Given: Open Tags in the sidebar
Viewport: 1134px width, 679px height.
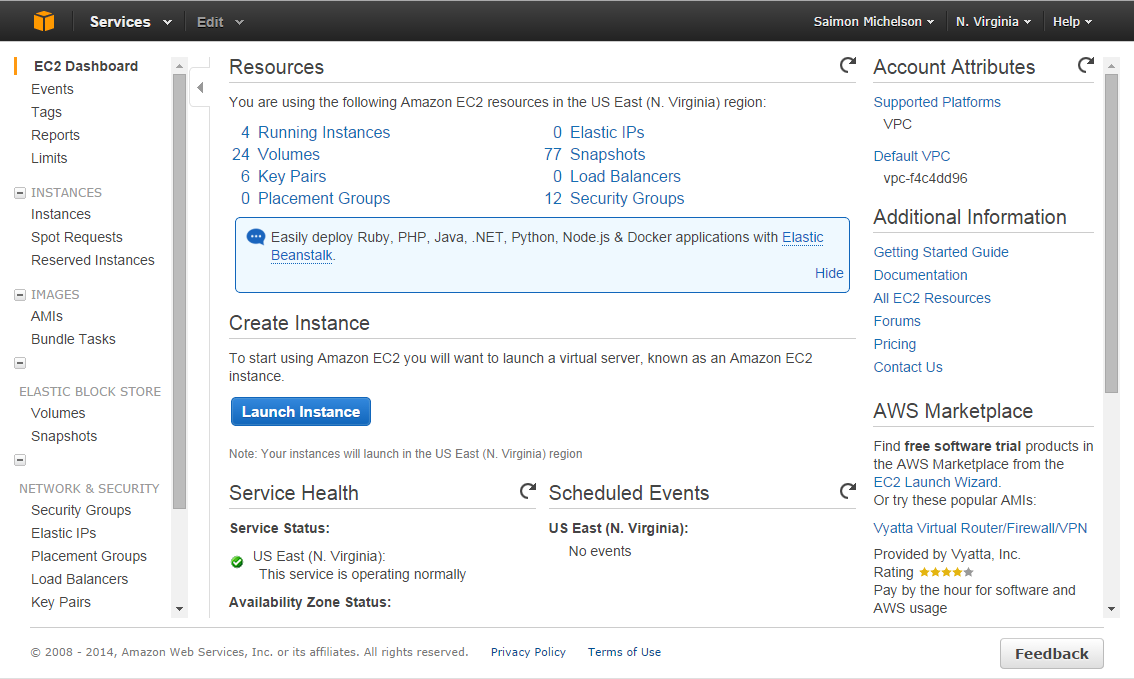Looking at the screenshot, I should tap(46, 112).
